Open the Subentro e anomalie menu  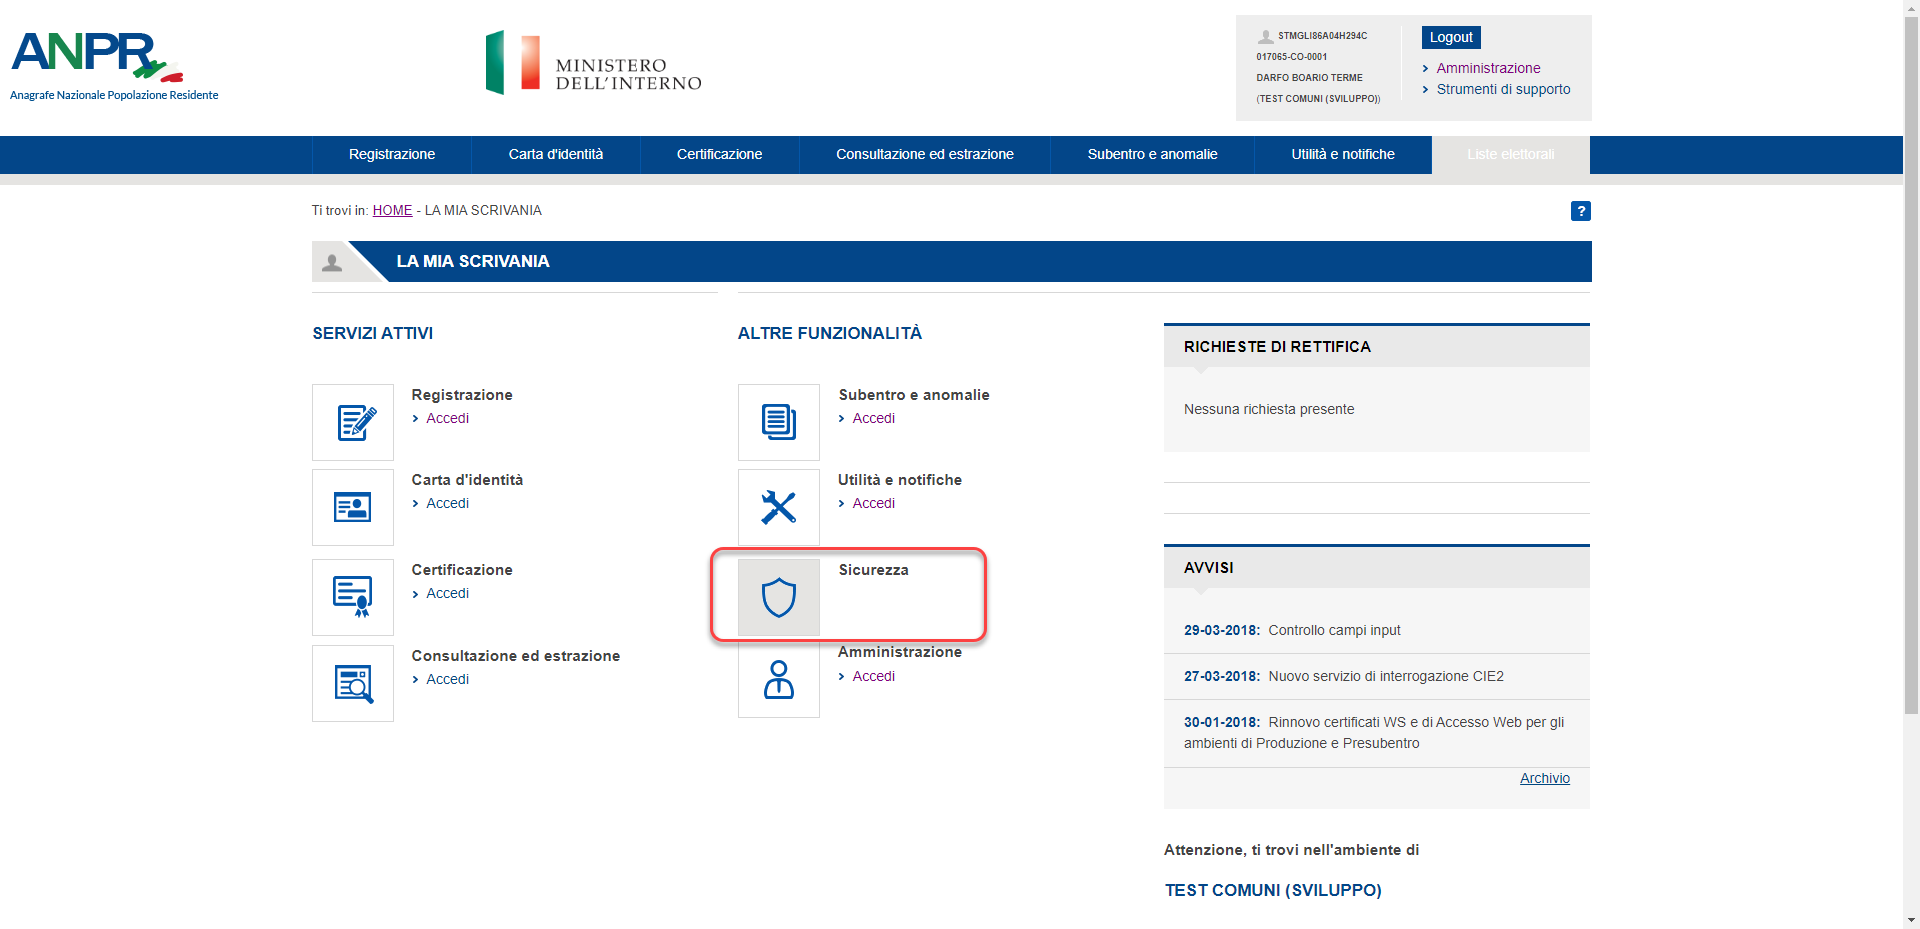tap(1151, 154)
